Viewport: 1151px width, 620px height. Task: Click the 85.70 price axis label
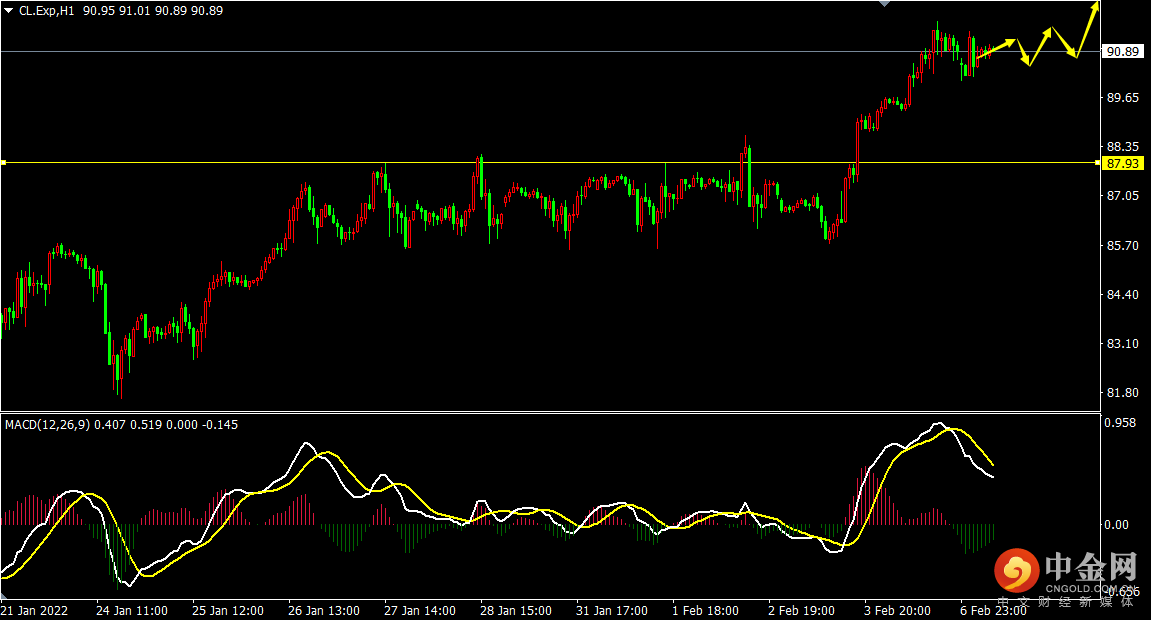coord(1122,245)
